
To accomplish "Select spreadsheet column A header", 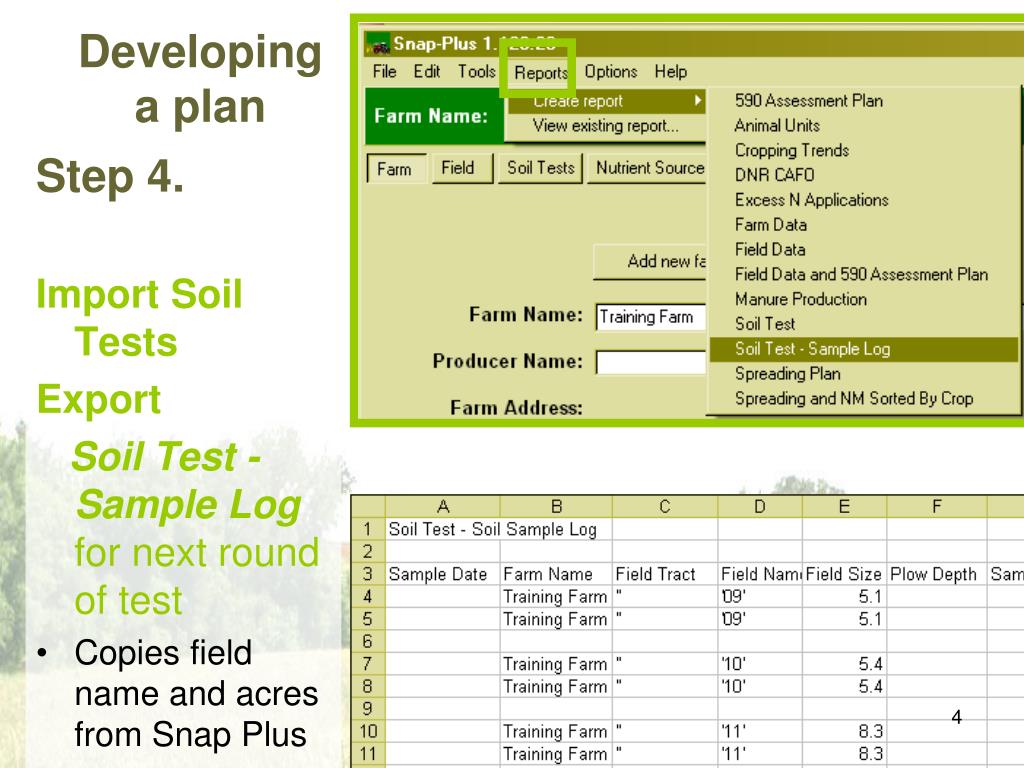I will [x=443, y=506].
